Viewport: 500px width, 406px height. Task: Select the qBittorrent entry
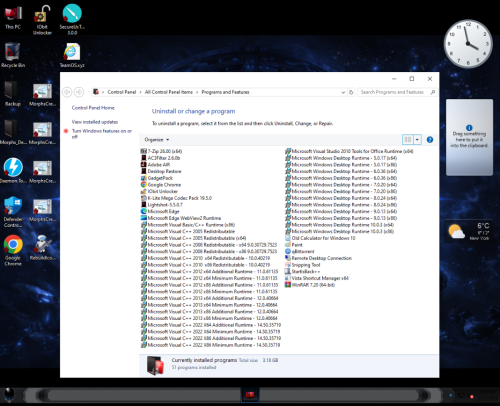[x=300, y=251]
